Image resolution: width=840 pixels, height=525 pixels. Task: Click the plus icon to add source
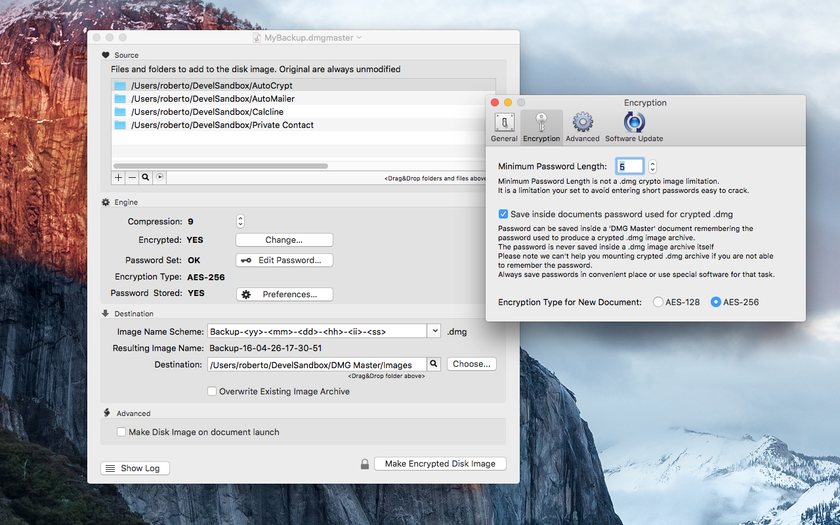tap(119, 177)
